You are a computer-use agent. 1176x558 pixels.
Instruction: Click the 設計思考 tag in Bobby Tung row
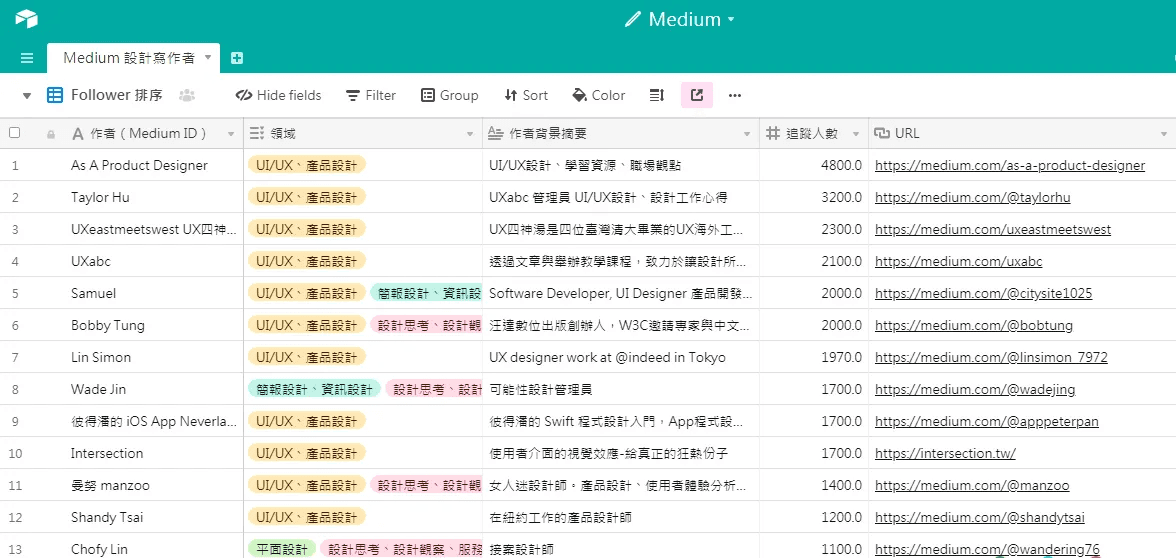(x=426, y=326)
